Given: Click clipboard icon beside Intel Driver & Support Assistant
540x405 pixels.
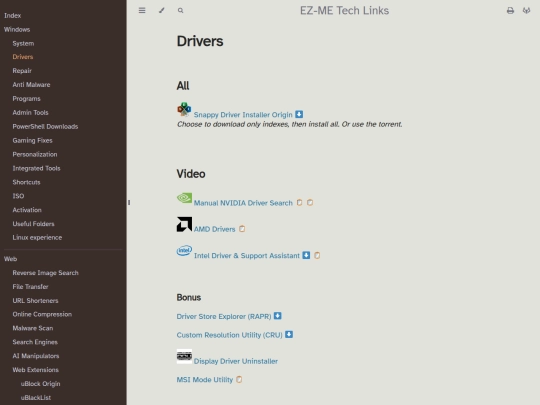Looking at the screenshot, I should (317, 255).
